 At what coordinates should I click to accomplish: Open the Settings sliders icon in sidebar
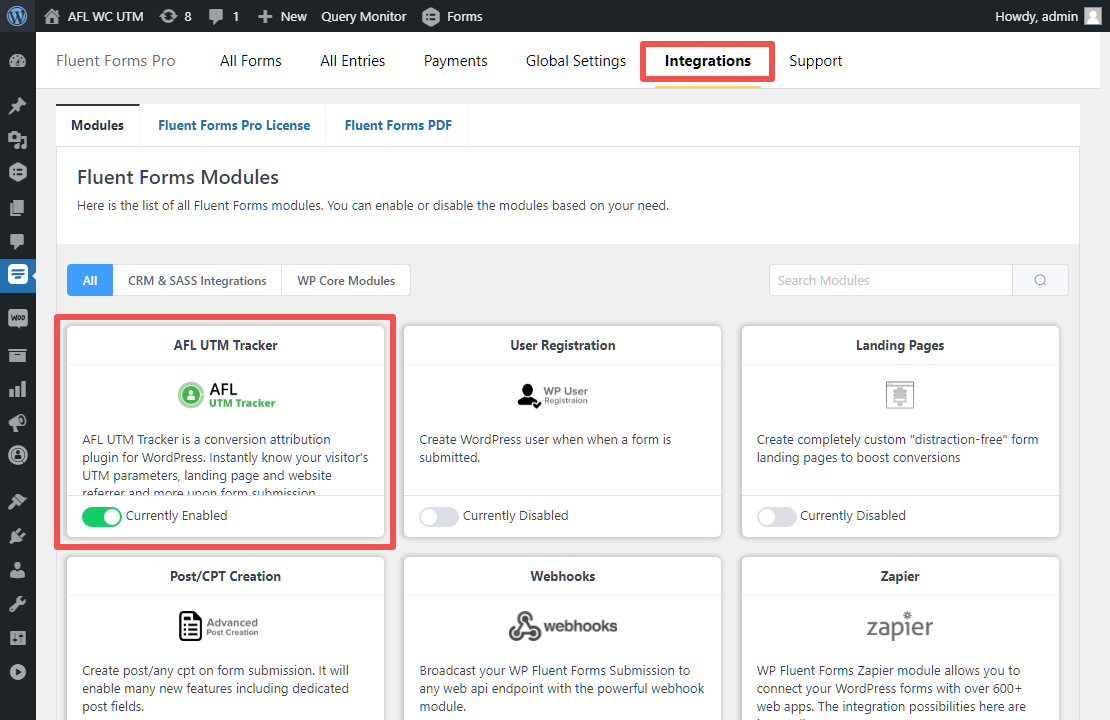(18, 638)
